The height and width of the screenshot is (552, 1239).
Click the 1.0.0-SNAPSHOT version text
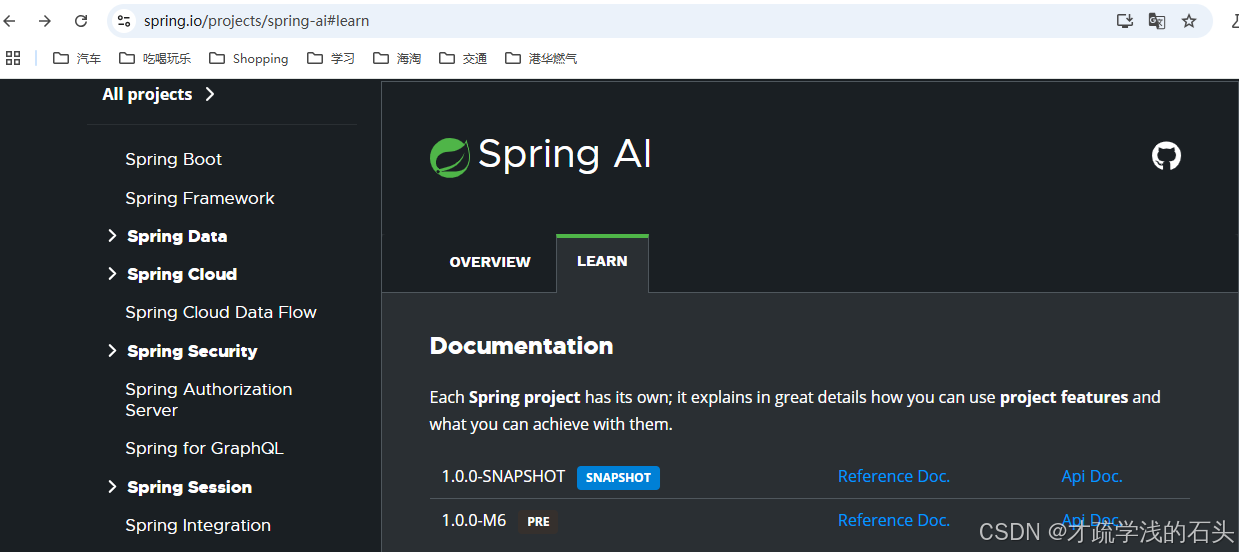coord(503,476)
